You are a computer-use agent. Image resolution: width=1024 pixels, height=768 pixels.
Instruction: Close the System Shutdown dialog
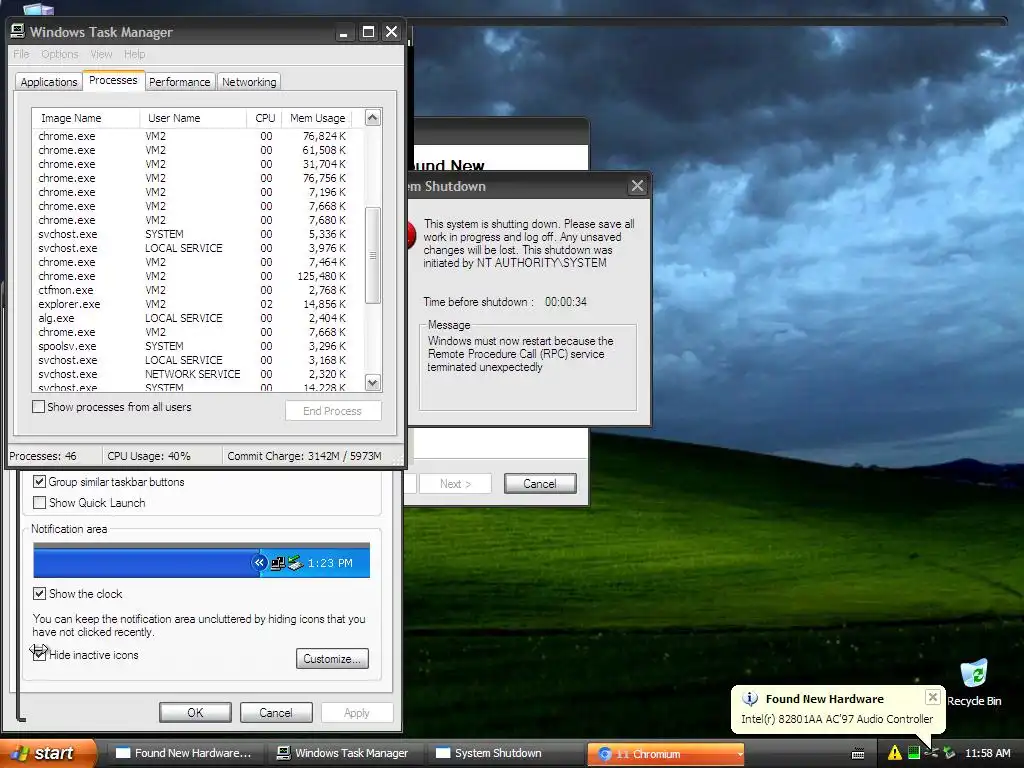[637, 186]
